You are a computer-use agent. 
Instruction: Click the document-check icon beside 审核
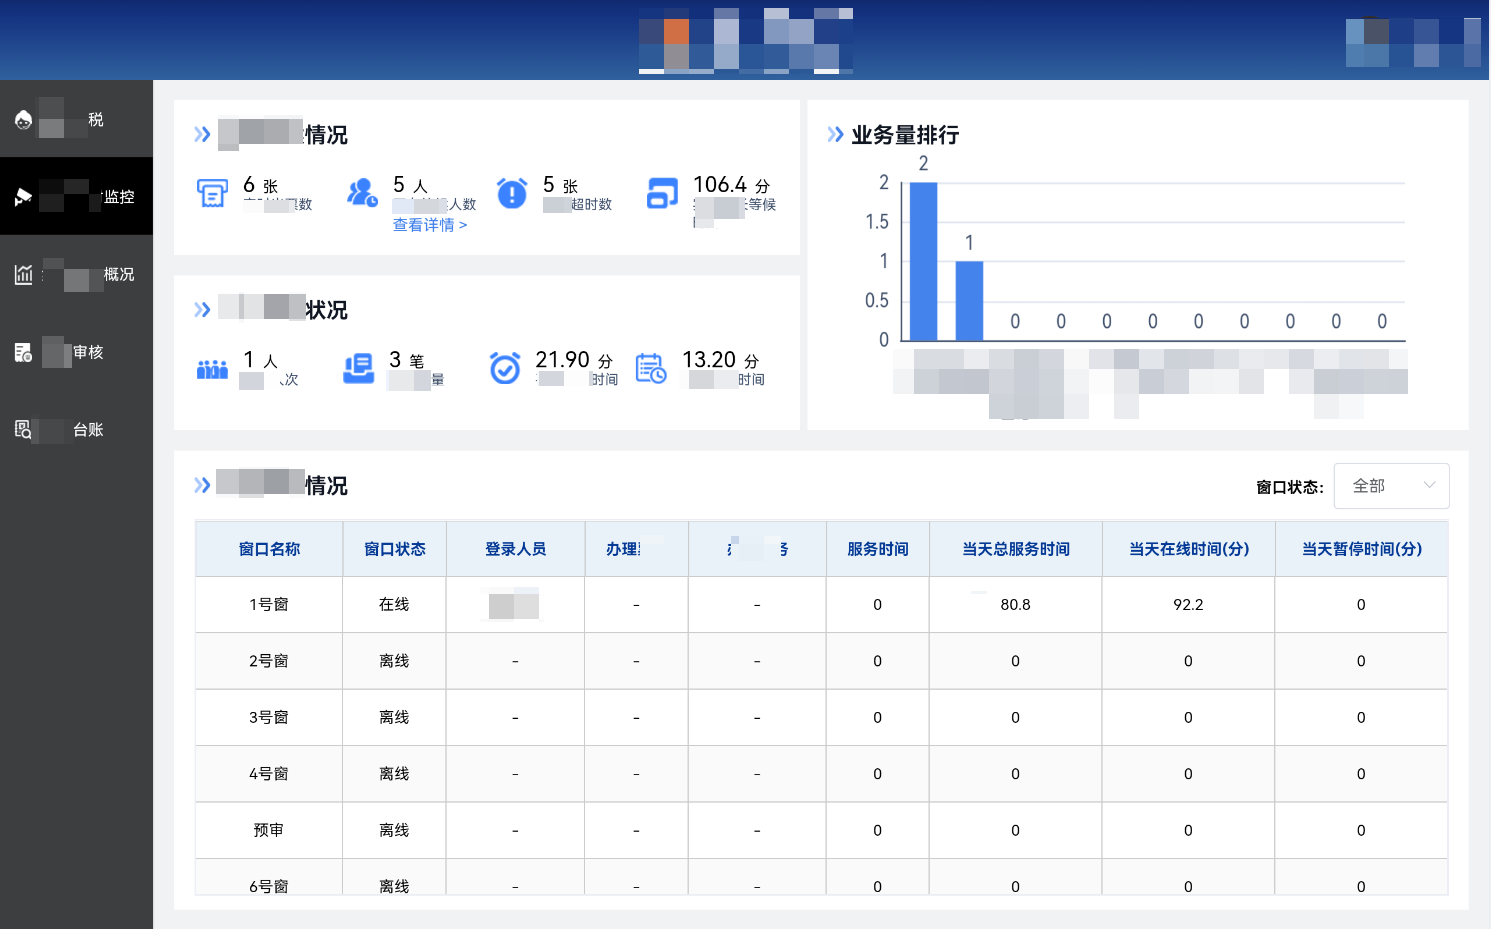point(23,352)
